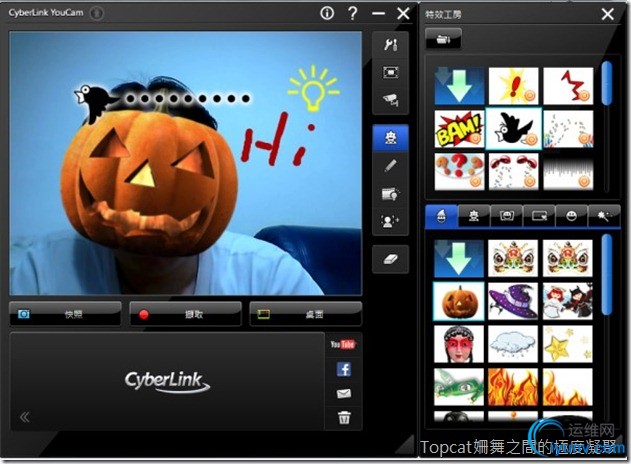
Task: Select the green frog mask gadget
Action: 459,387
